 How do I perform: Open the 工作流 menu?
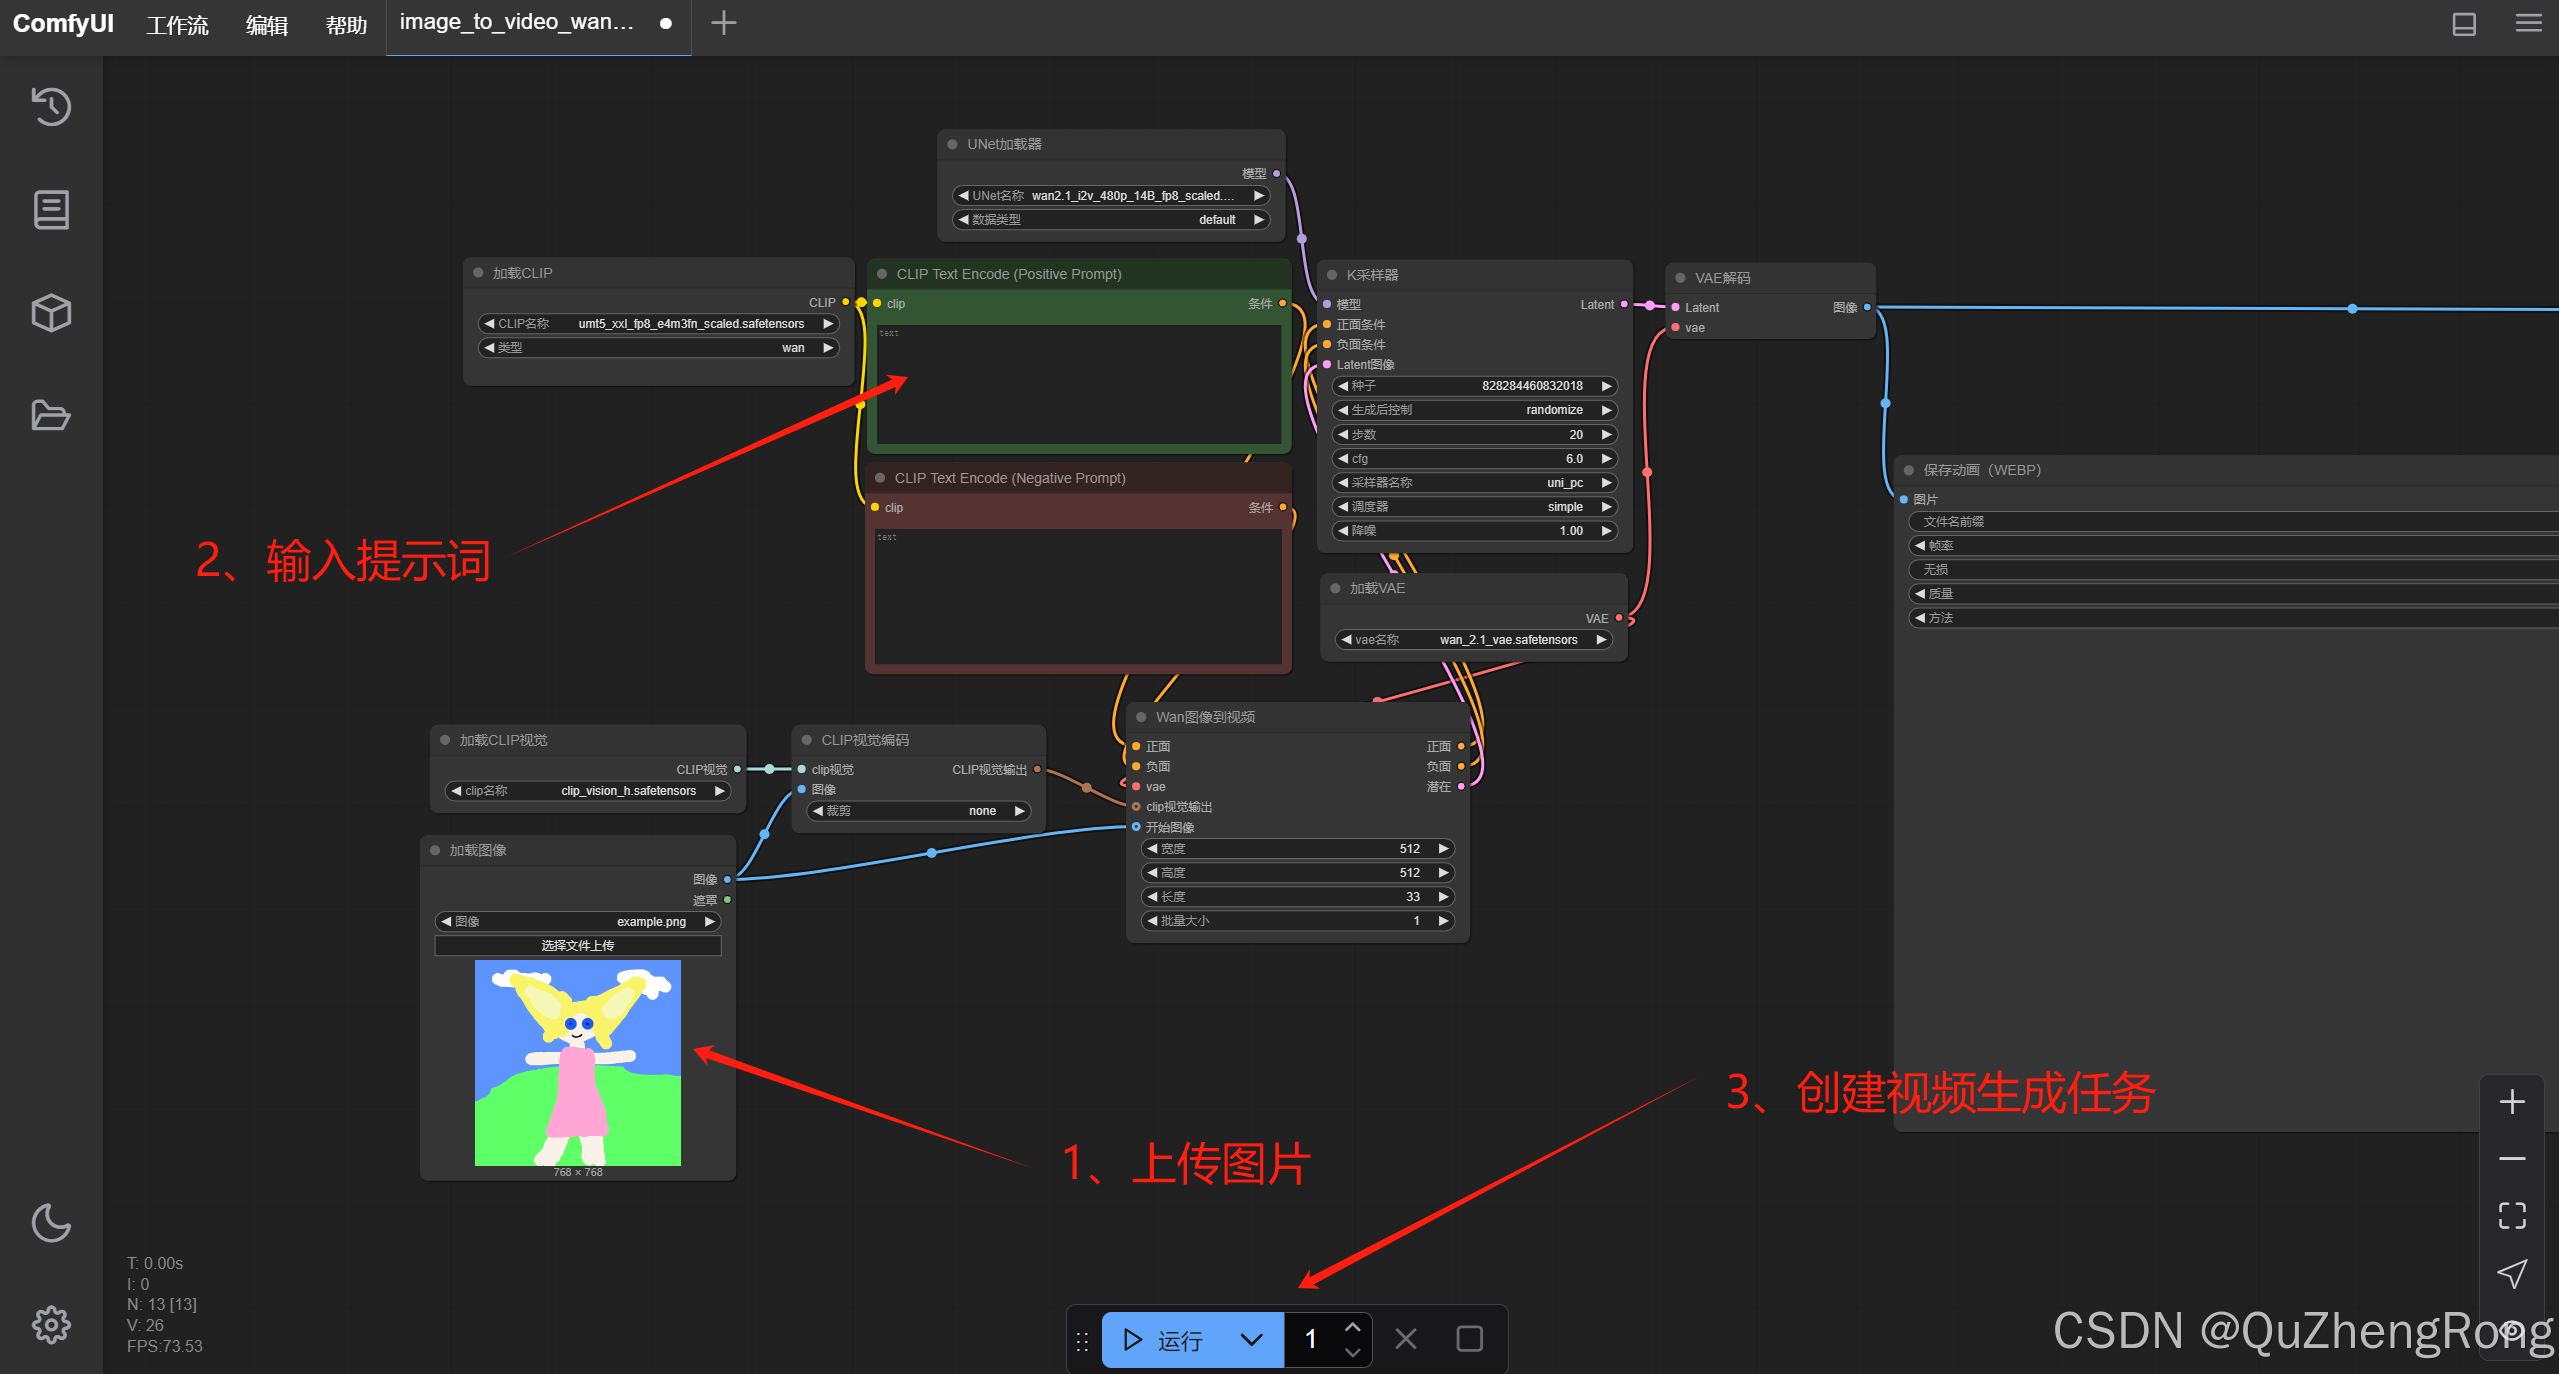tap(177, 25)
